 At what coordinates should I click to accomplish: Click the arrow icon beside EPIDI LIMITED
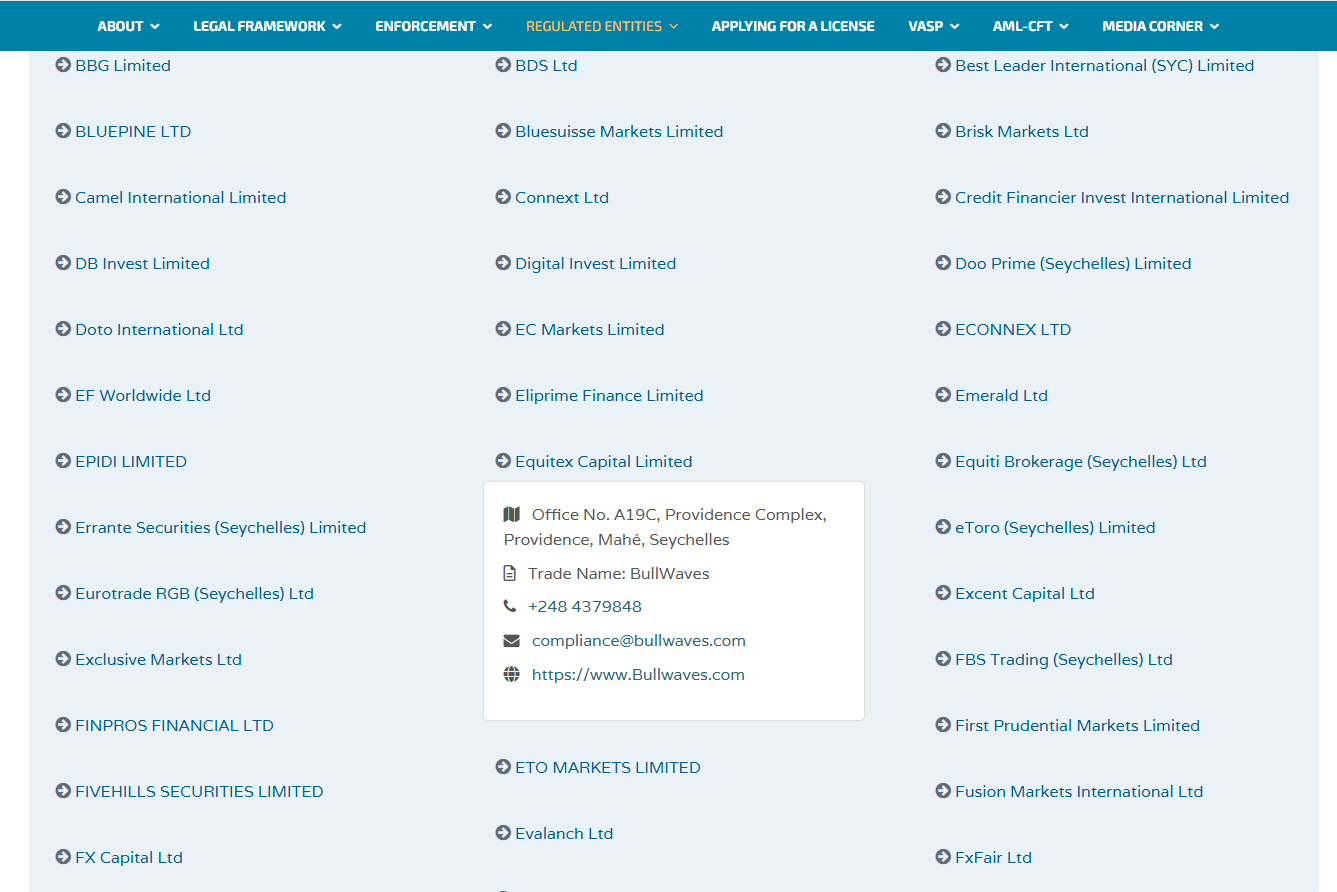tap(63, 461)
